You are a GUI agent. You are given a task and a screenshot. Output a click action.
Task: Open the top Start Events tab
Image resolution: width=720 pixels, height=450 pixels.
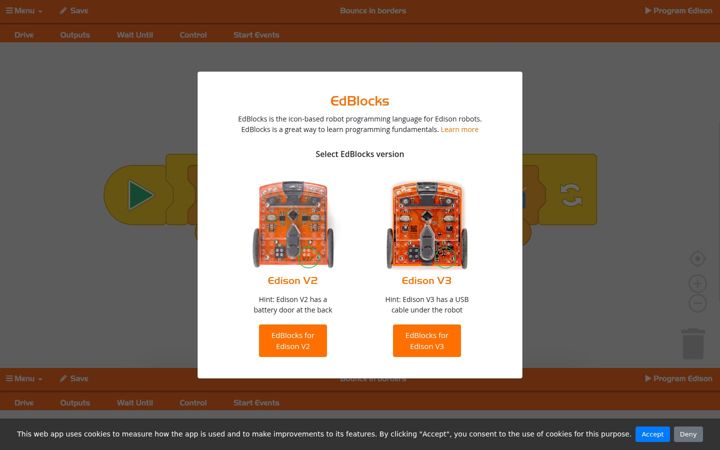[x=256, y=35]
